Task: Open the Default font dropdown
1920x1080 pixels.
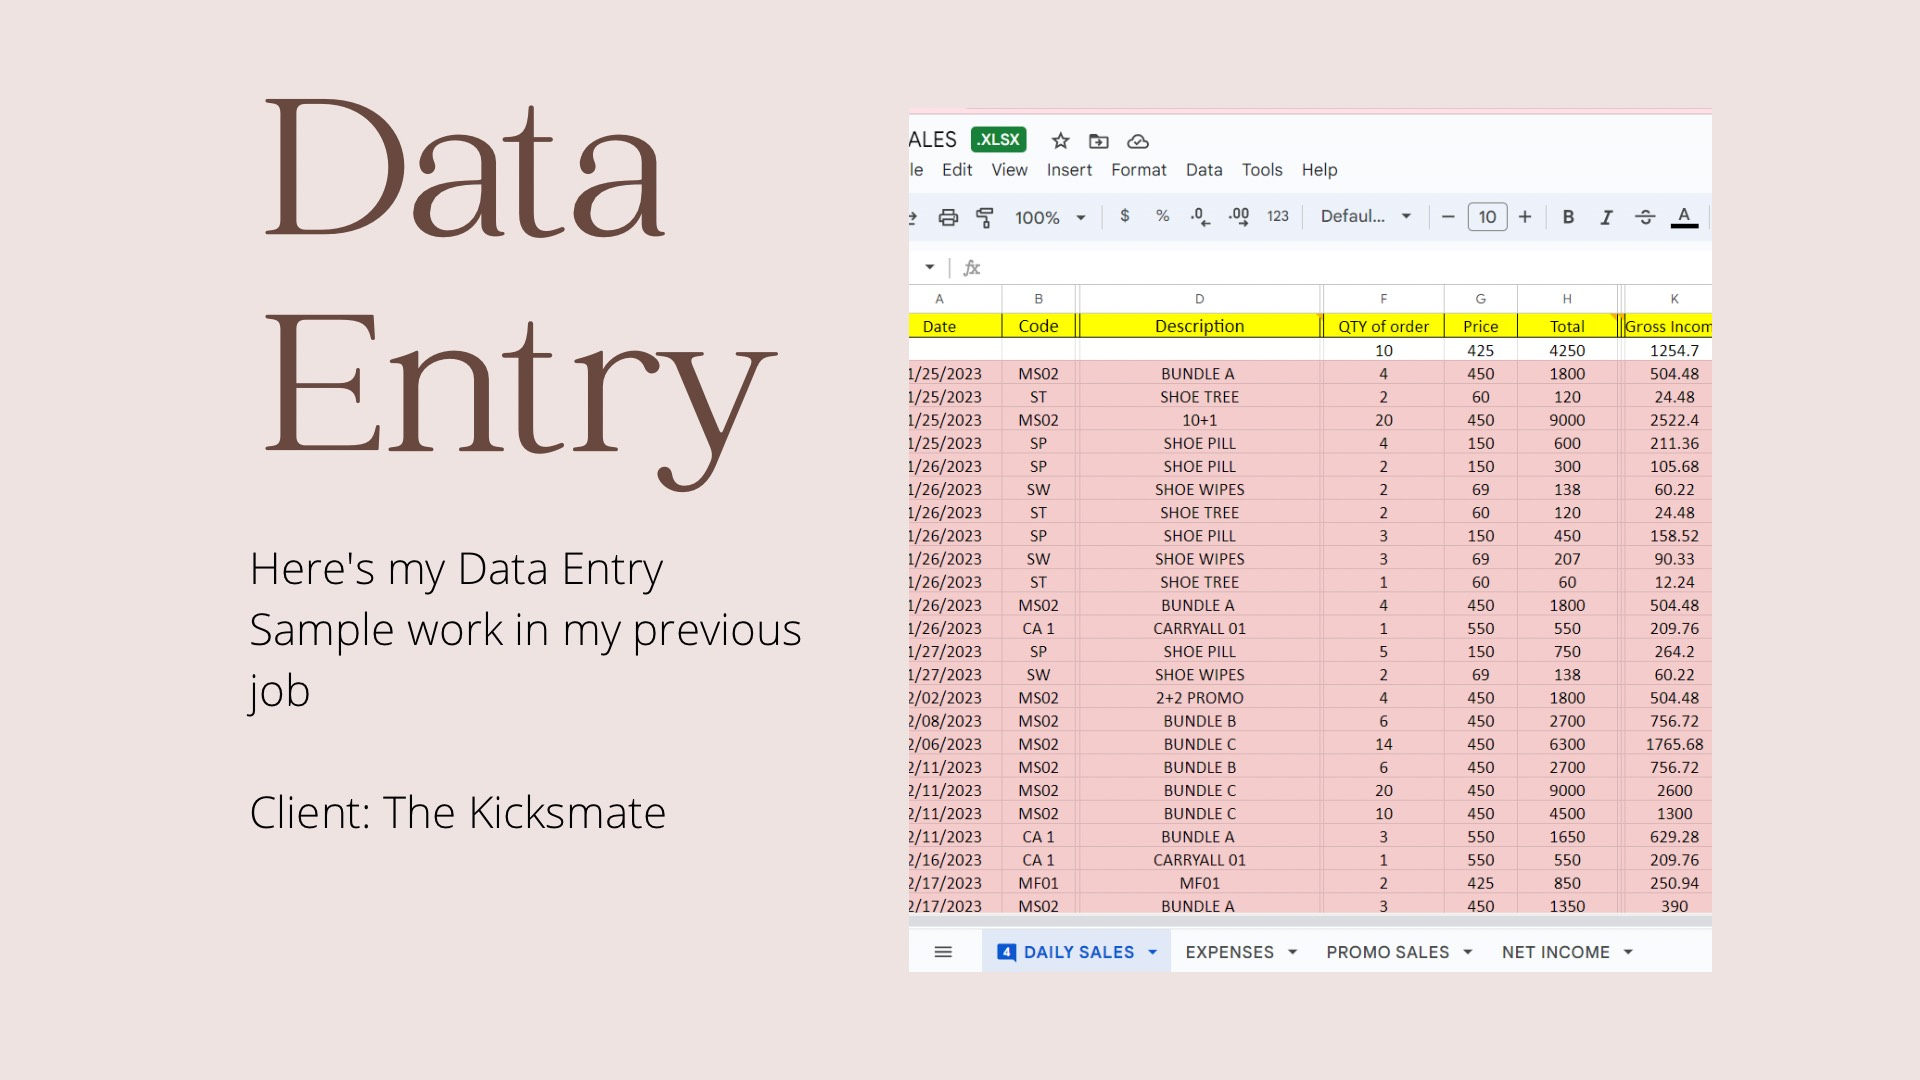Action: pos(1365,216)
